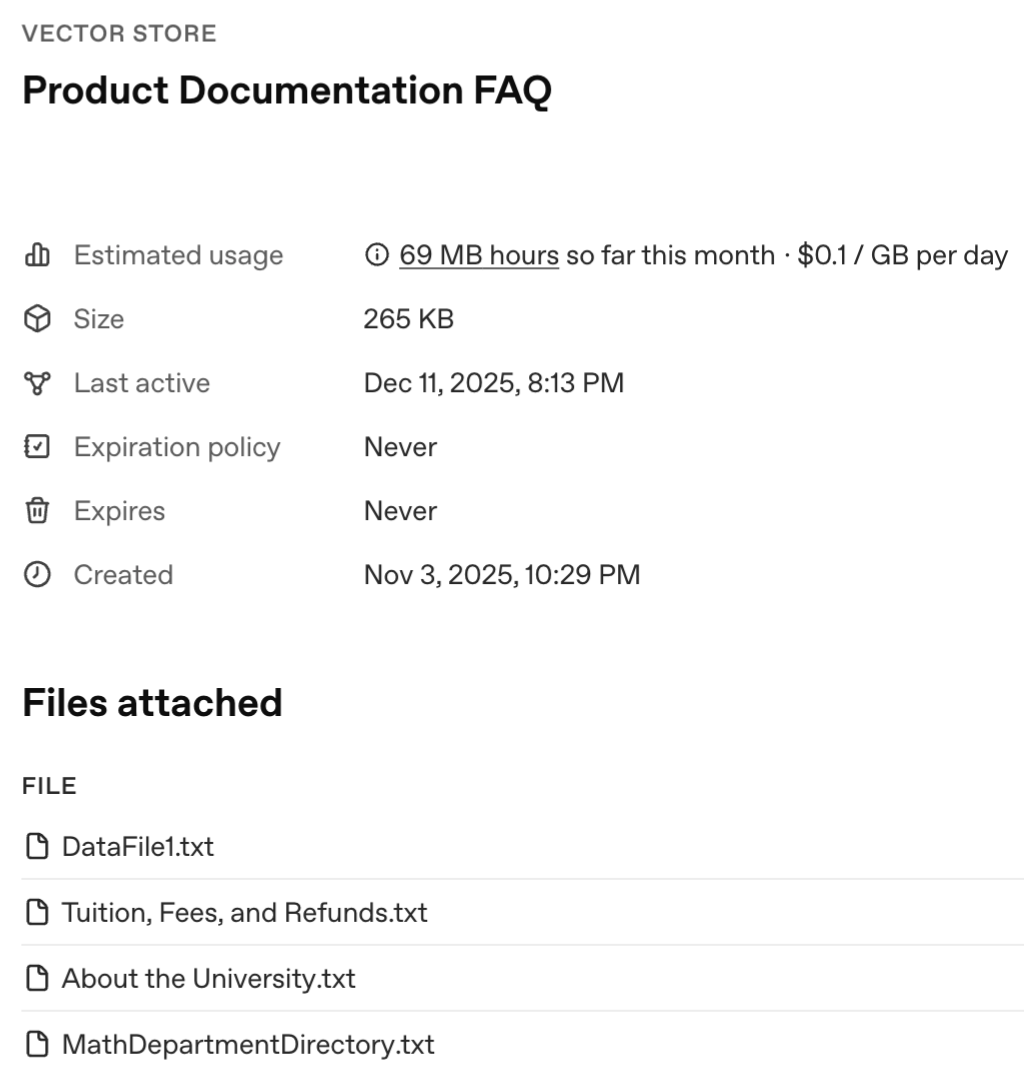Image resolution: width=1024 pixels, height=1080 pixels.
Task: Select the cube icon next to Size
Action: [37, 319]
